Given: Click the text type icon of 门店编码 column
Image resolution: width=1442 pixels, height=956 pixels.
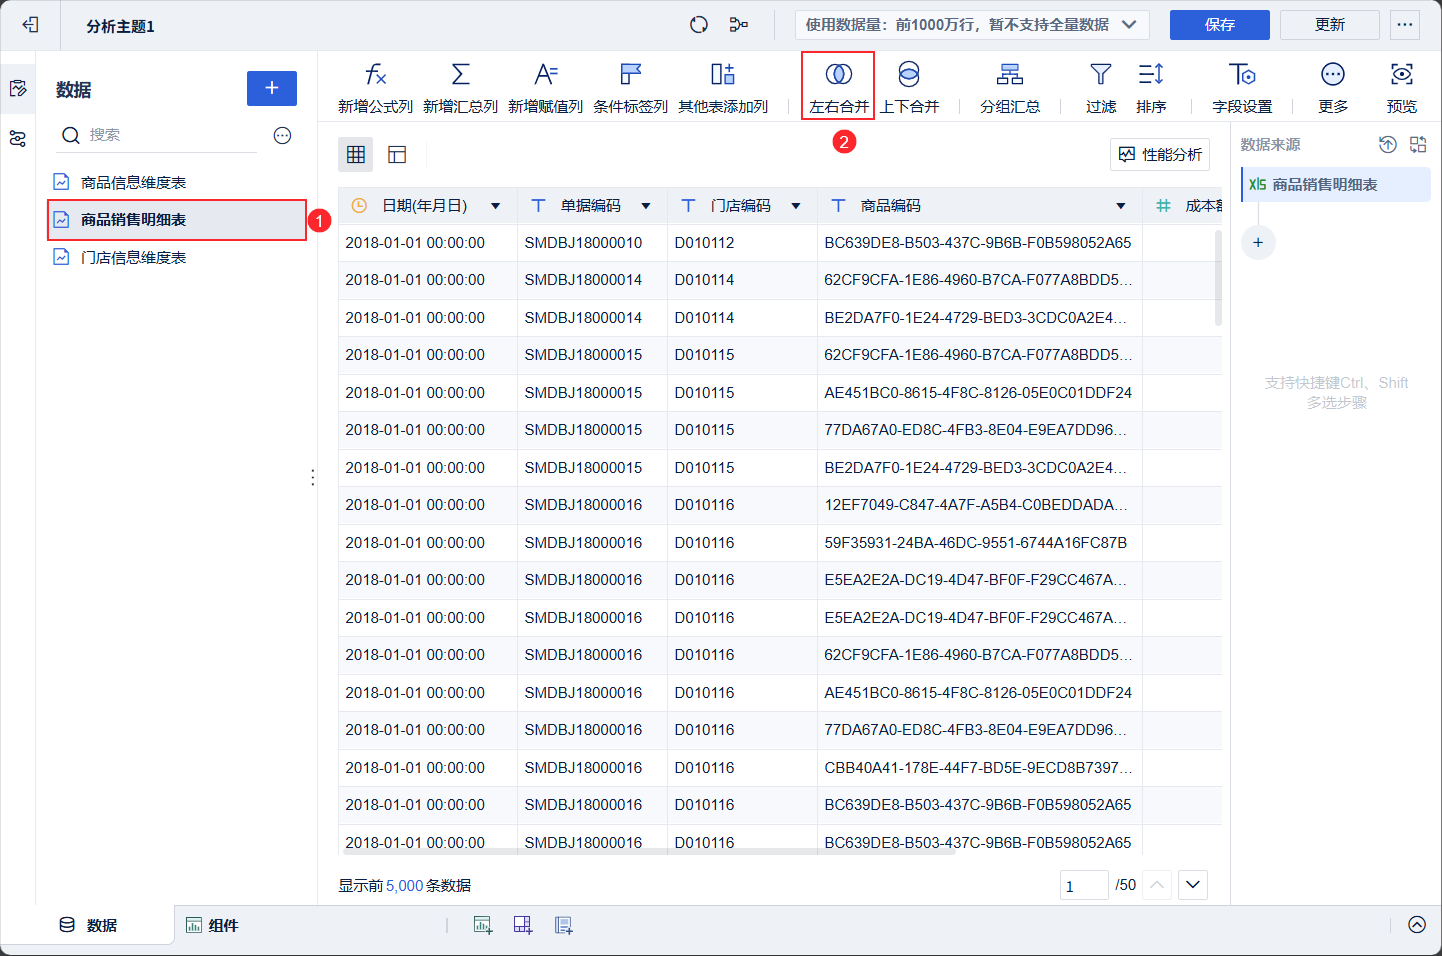Looking at the screenshot, I should pos(688,206).
